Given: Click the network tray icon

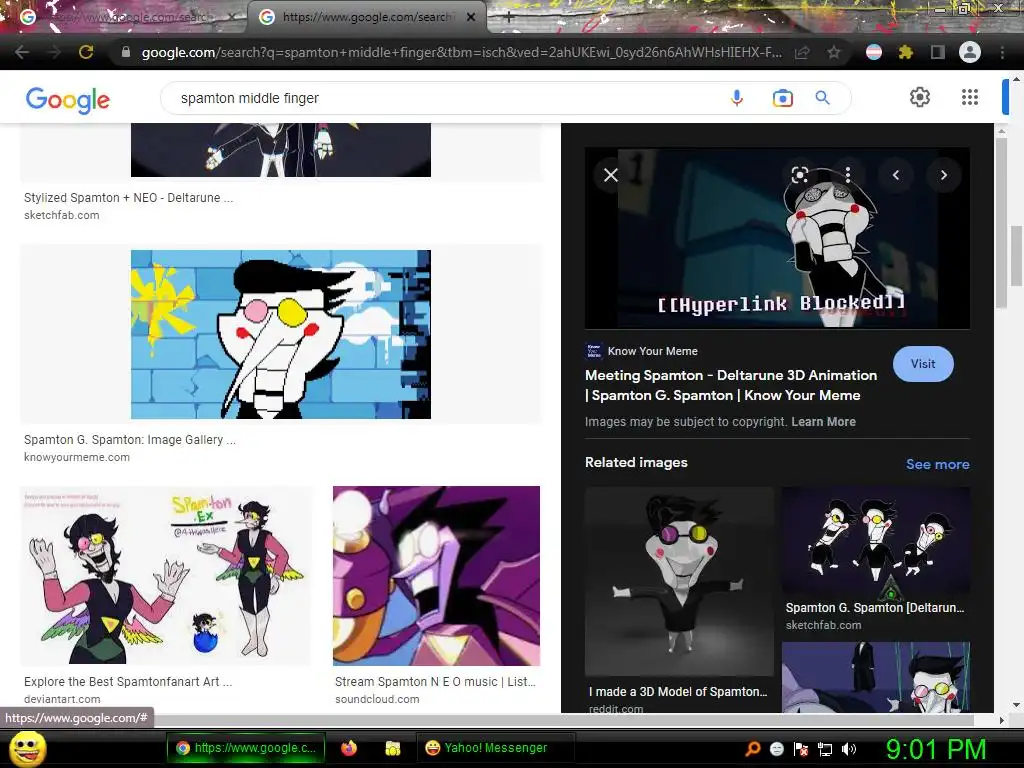Looking at the screenshot, I should [825, 749].
